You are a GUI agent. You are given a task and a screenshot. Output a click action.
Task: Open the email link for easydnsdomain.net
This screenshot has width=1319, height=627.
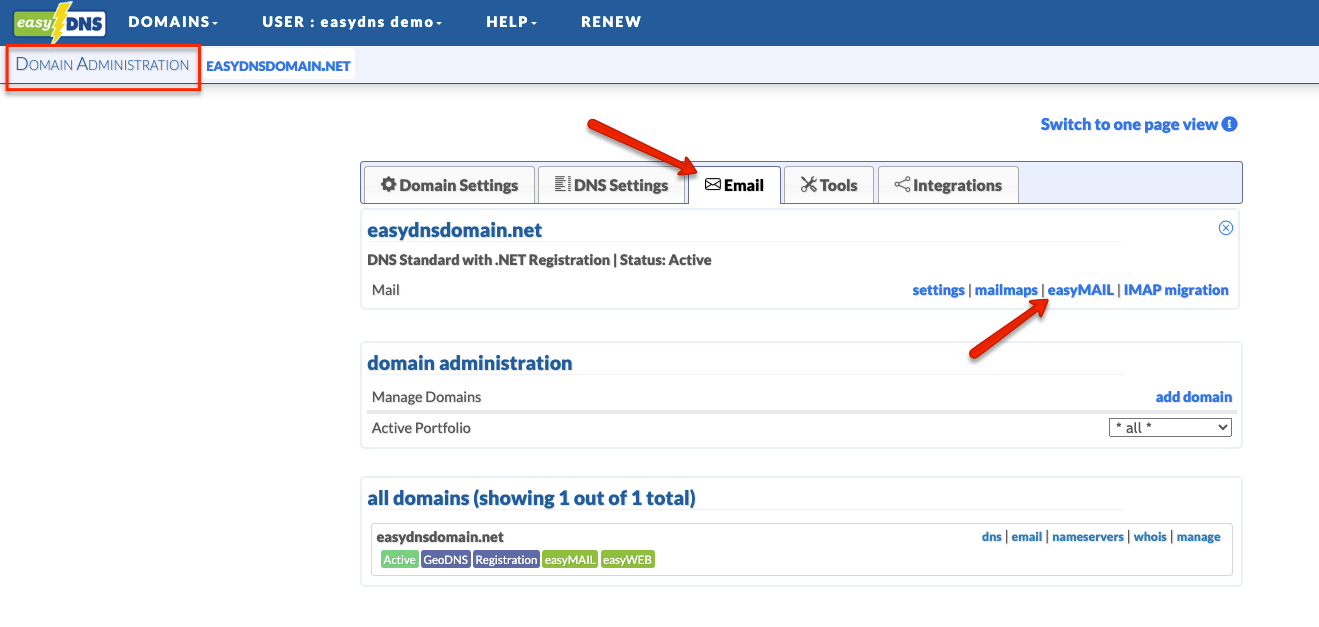coord(1027,537)
